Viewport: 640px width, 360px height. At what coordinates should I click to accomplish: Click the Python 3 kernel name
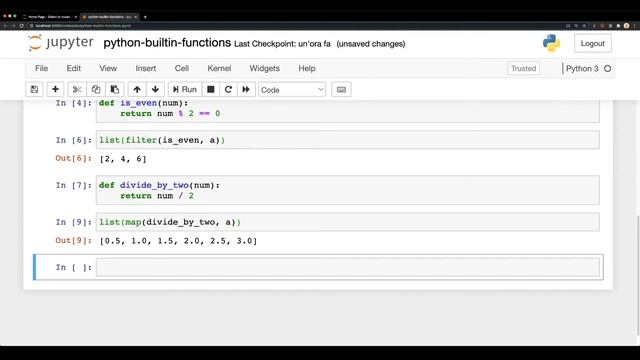point(582,69)
